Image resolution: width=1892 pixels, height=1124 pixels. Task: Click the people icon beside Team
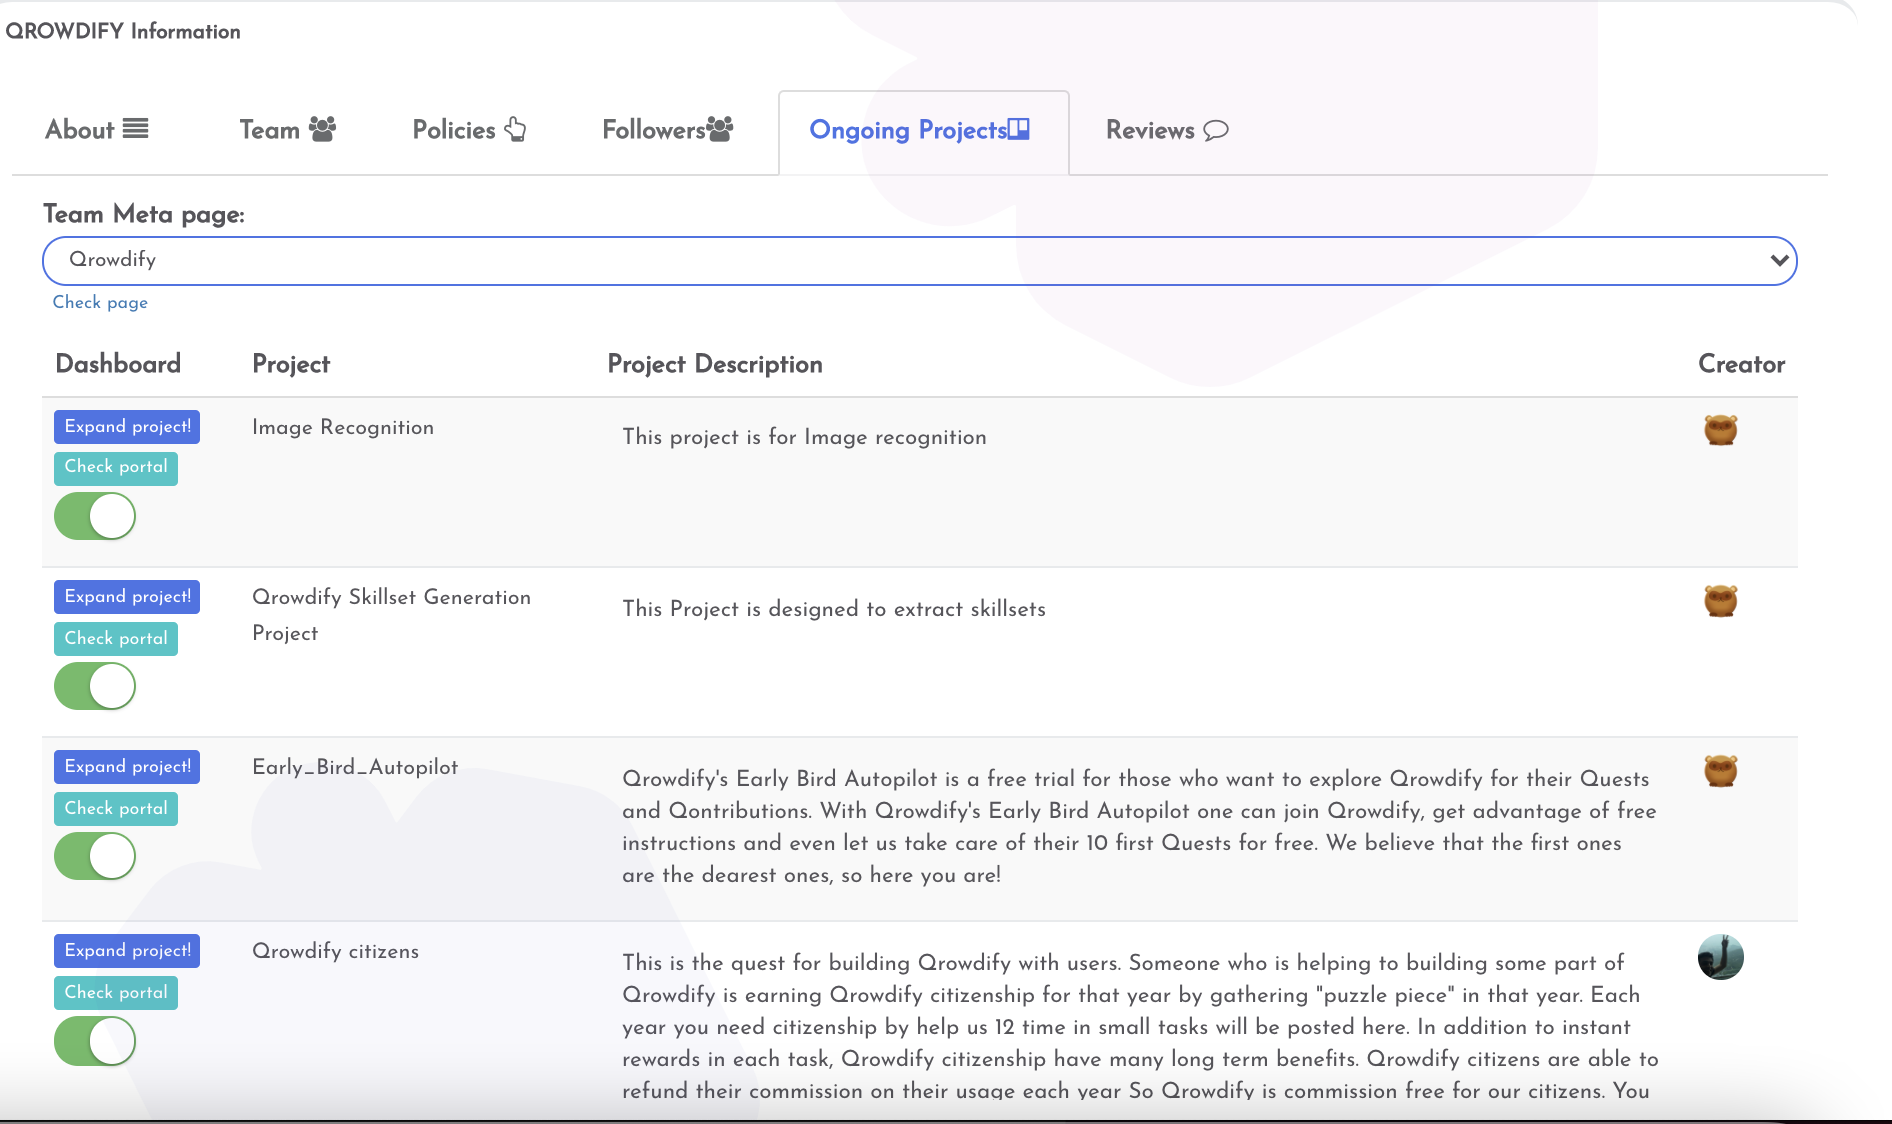click(322, 129)
